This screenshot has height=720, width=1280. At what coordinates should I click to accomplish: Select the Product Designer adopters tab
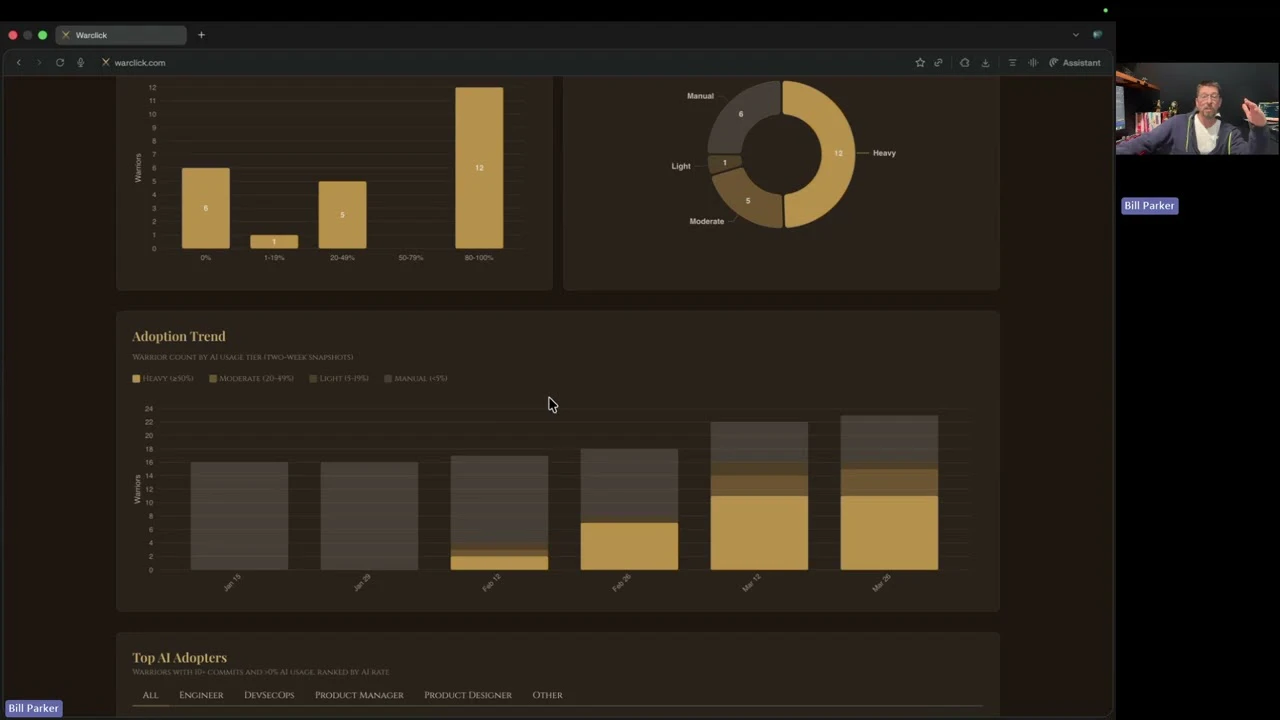click(x=468, y=695)
